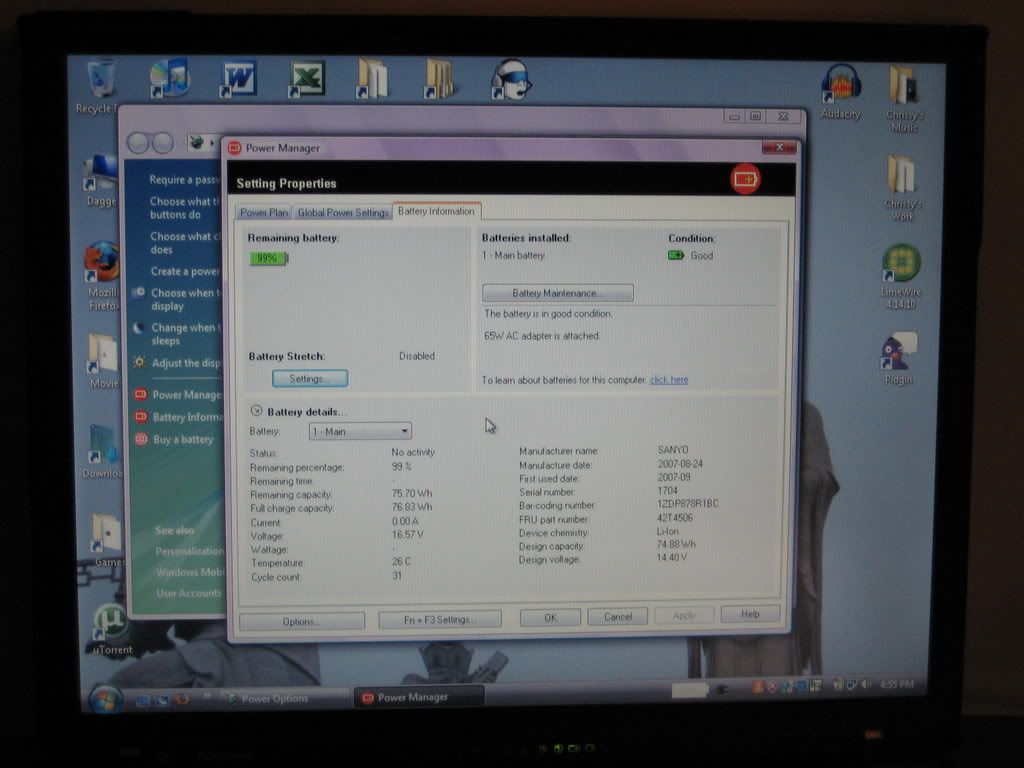Open the uTorrent desktop shortcut
Image resolution: width=1024 pixels, height=768 pixels.
tap(112, 624)
